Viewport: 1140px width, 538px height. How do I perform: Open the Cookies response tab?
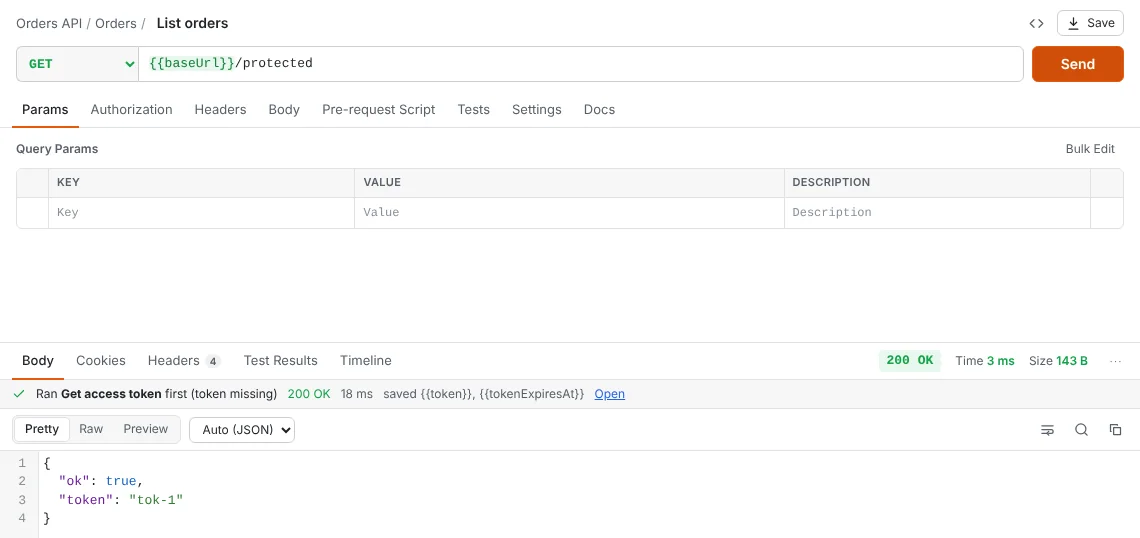[101, 361]
